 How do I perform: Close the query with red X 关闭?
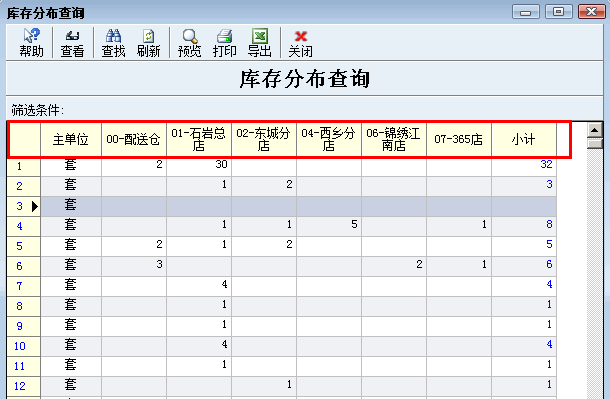300,43
